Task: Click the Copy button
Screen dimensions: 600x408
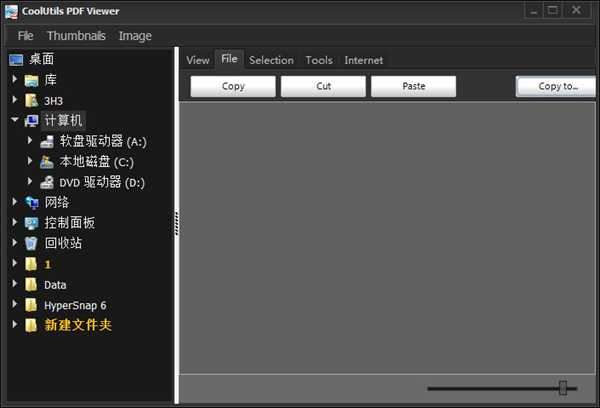Action: [x=233, y=86]
